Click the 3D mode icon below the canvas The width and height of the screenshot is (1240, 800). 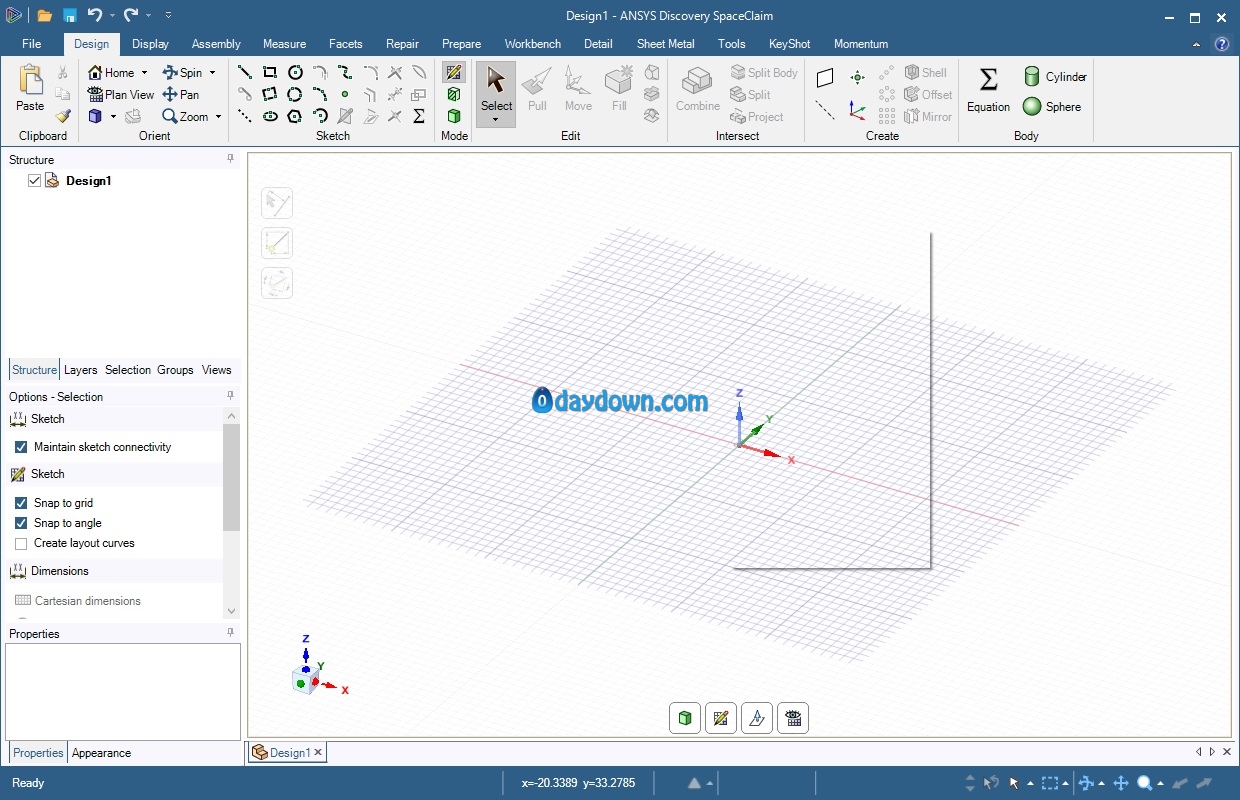685,717
